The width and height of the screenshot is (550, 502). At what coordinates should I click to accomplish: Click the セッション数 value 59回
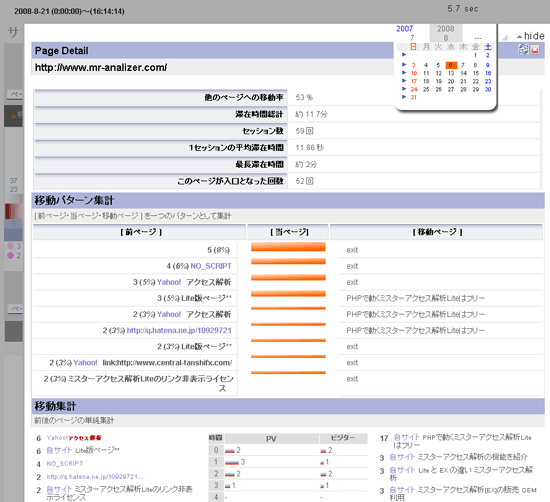[304, 131]
